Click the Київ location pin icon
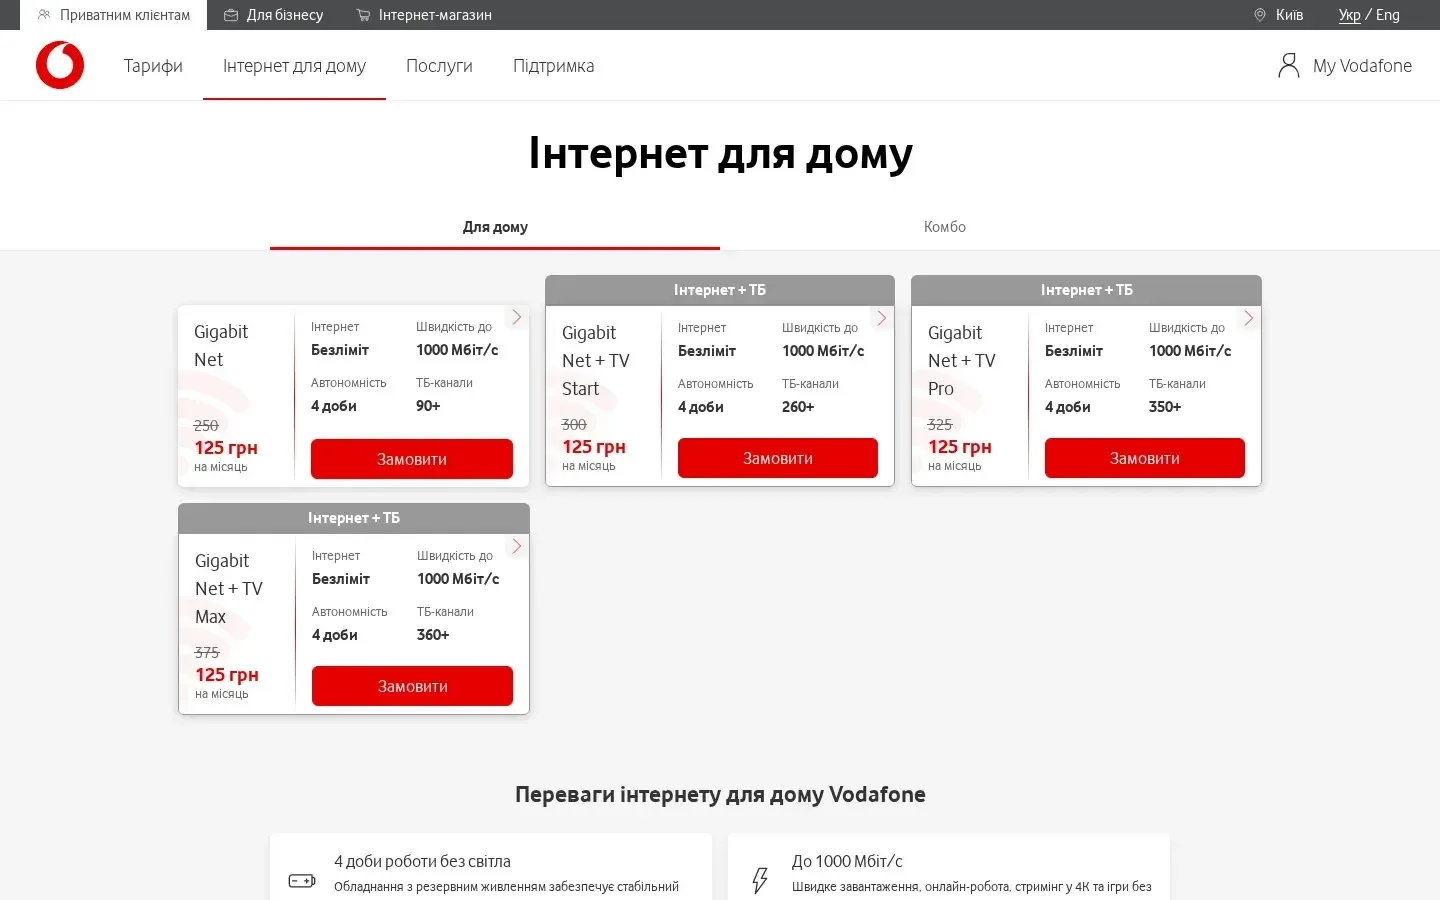This screenshot has height=900, width=1440. click(1260, 15)
